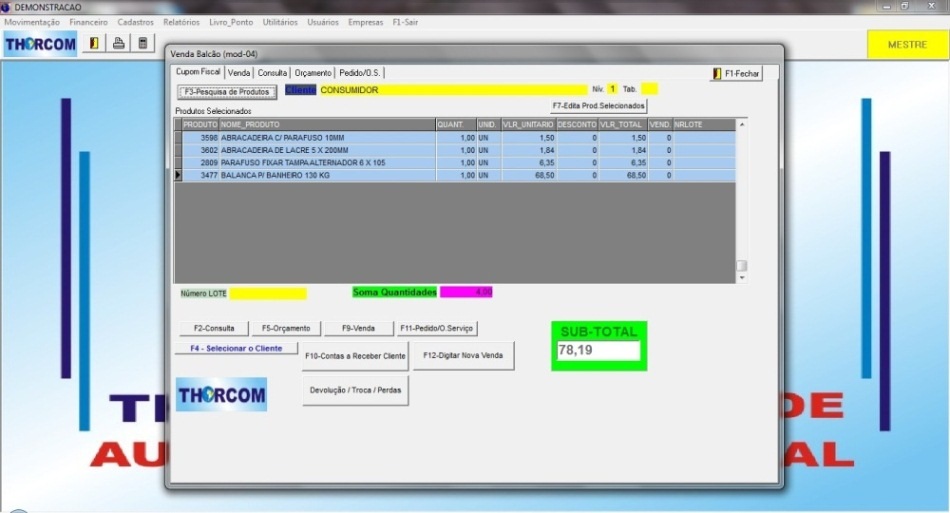Open the Relatórios menu
Image resolution: width=950 pixels, height=513 pixels.
click(x=181, y=22)
